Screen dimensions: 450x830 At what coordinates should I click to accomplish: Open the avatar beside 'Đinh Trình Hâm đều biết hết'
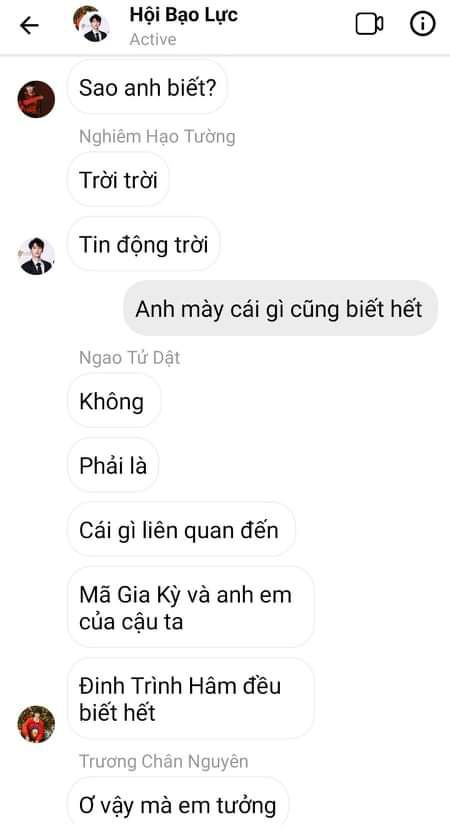(x=36, y=724)
